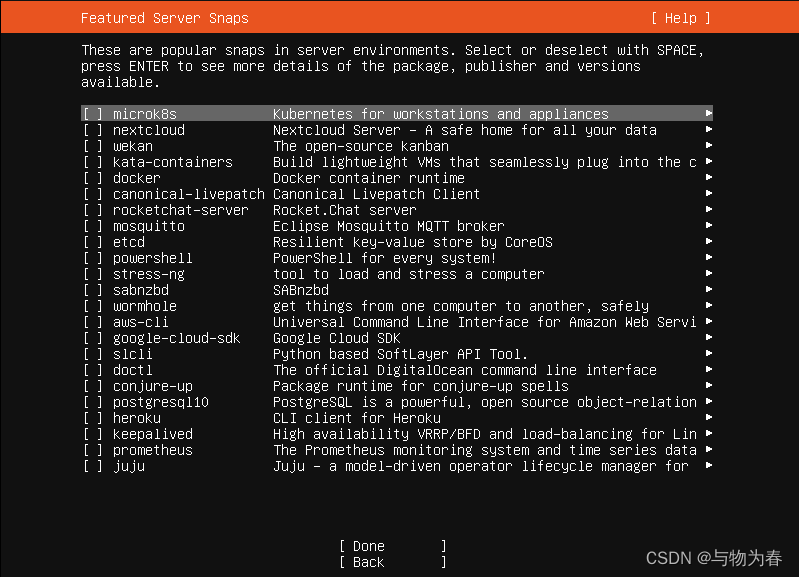Expand details arrow for juju row

click(x=708, y=465)
